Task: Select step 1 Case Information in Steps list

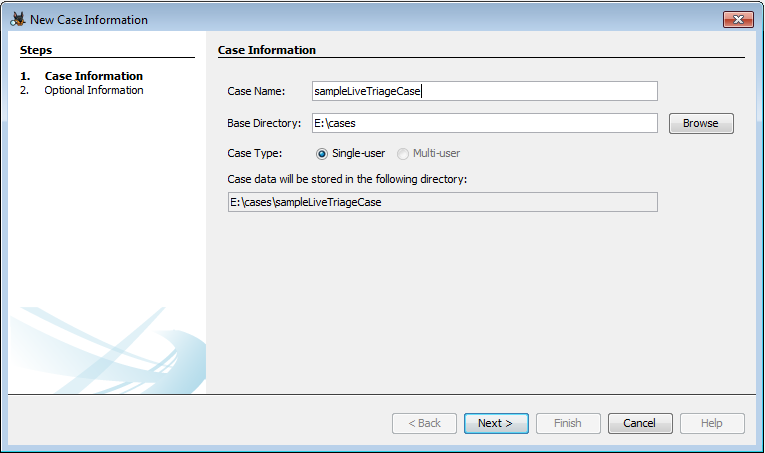Action: tap(93, 76)
